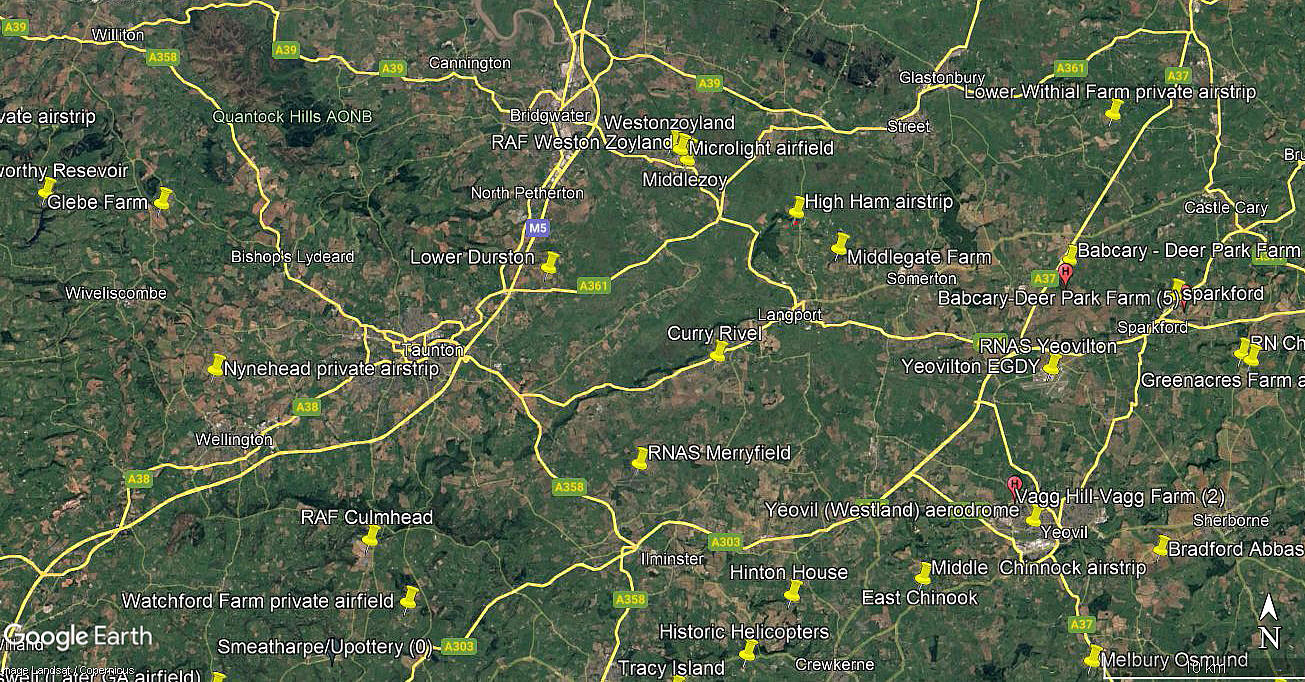Open the High Ham airstrip pushpin
The image size is (1305, 682).
click(797, 206)
